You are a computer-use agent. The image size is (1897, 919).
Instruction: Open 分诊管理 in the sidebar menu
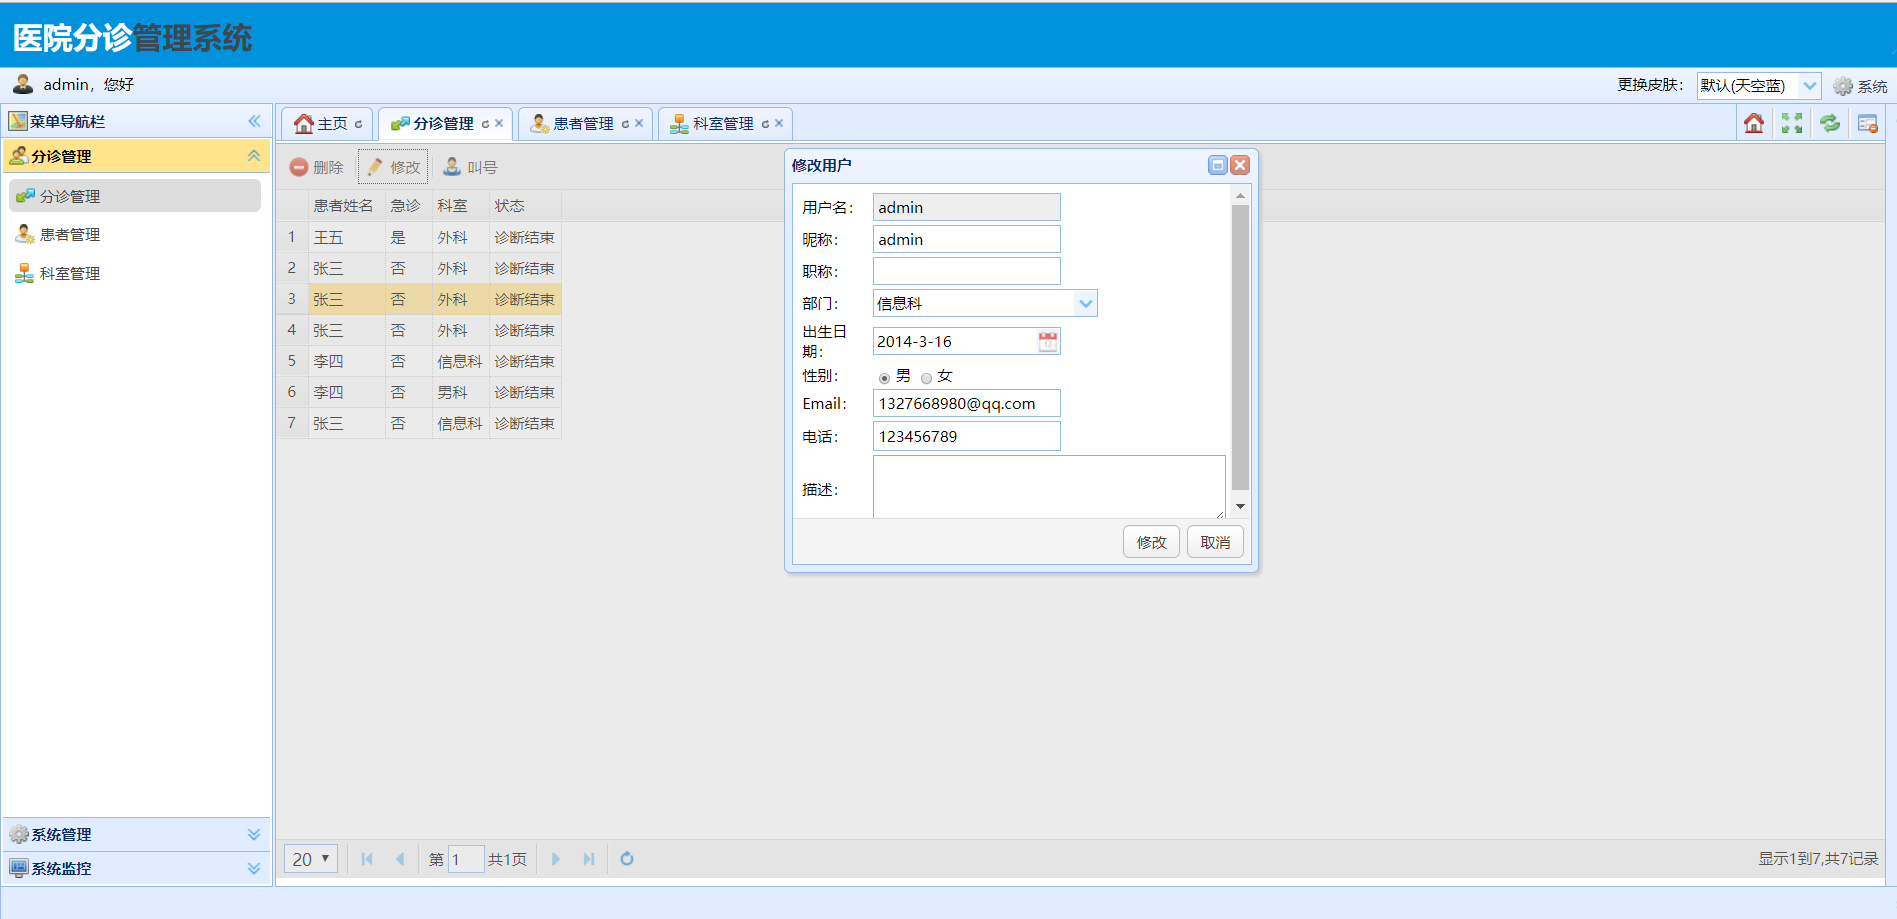pyautogui.click(x=135, y=196)
